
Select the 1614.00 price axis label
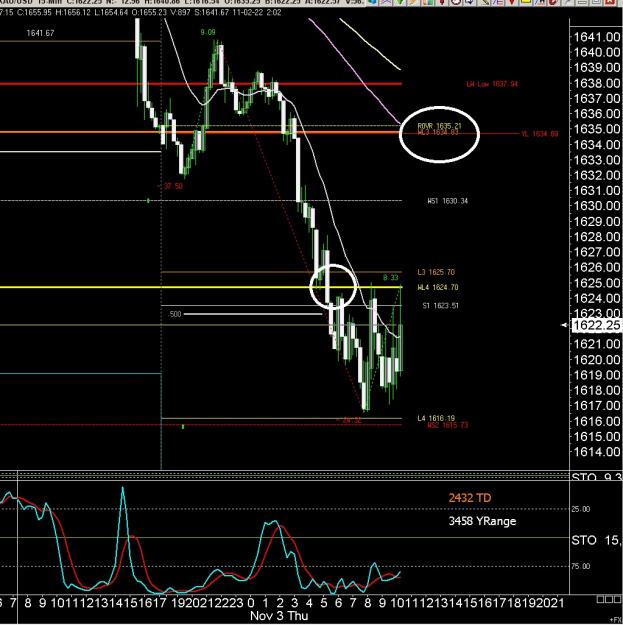(x=596, y=452)
